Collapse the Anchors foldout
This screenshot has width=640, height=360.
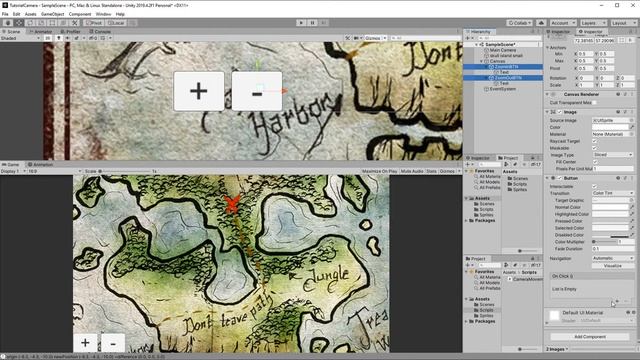coord(548,48)
